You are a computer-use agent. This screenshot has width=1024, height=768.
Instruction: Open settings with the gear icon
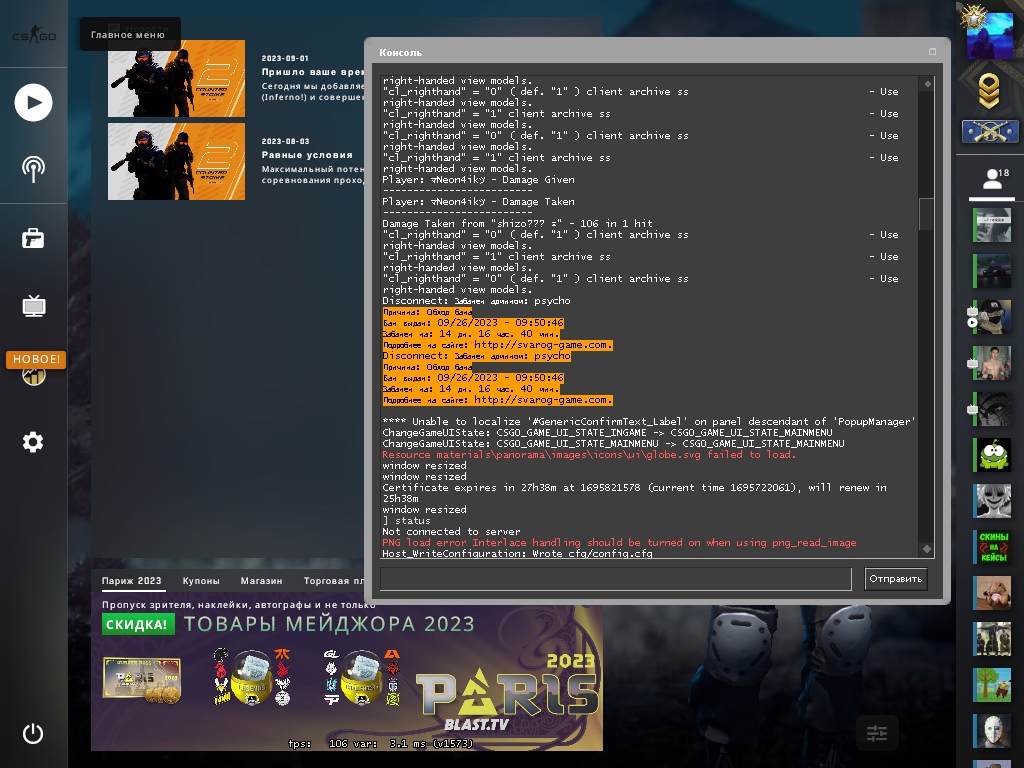point(33,442)
